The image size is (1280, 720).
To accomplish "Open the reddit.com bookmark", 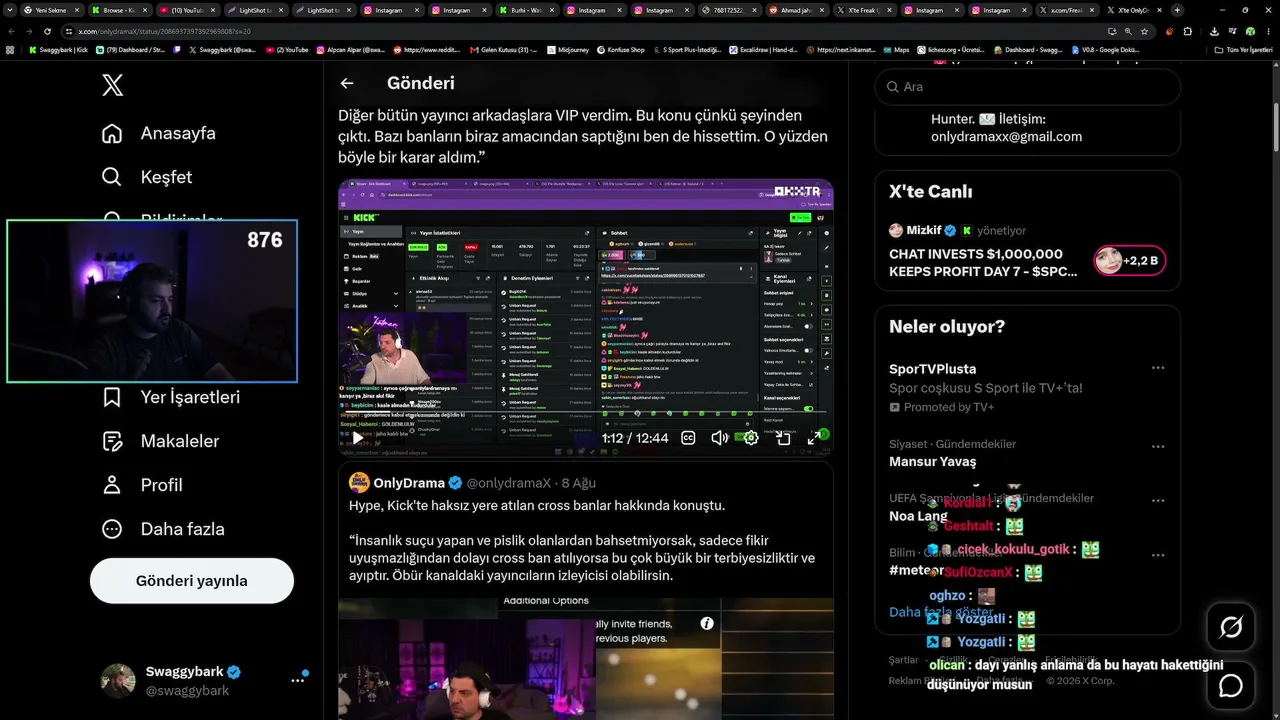I will coord(426,49).
